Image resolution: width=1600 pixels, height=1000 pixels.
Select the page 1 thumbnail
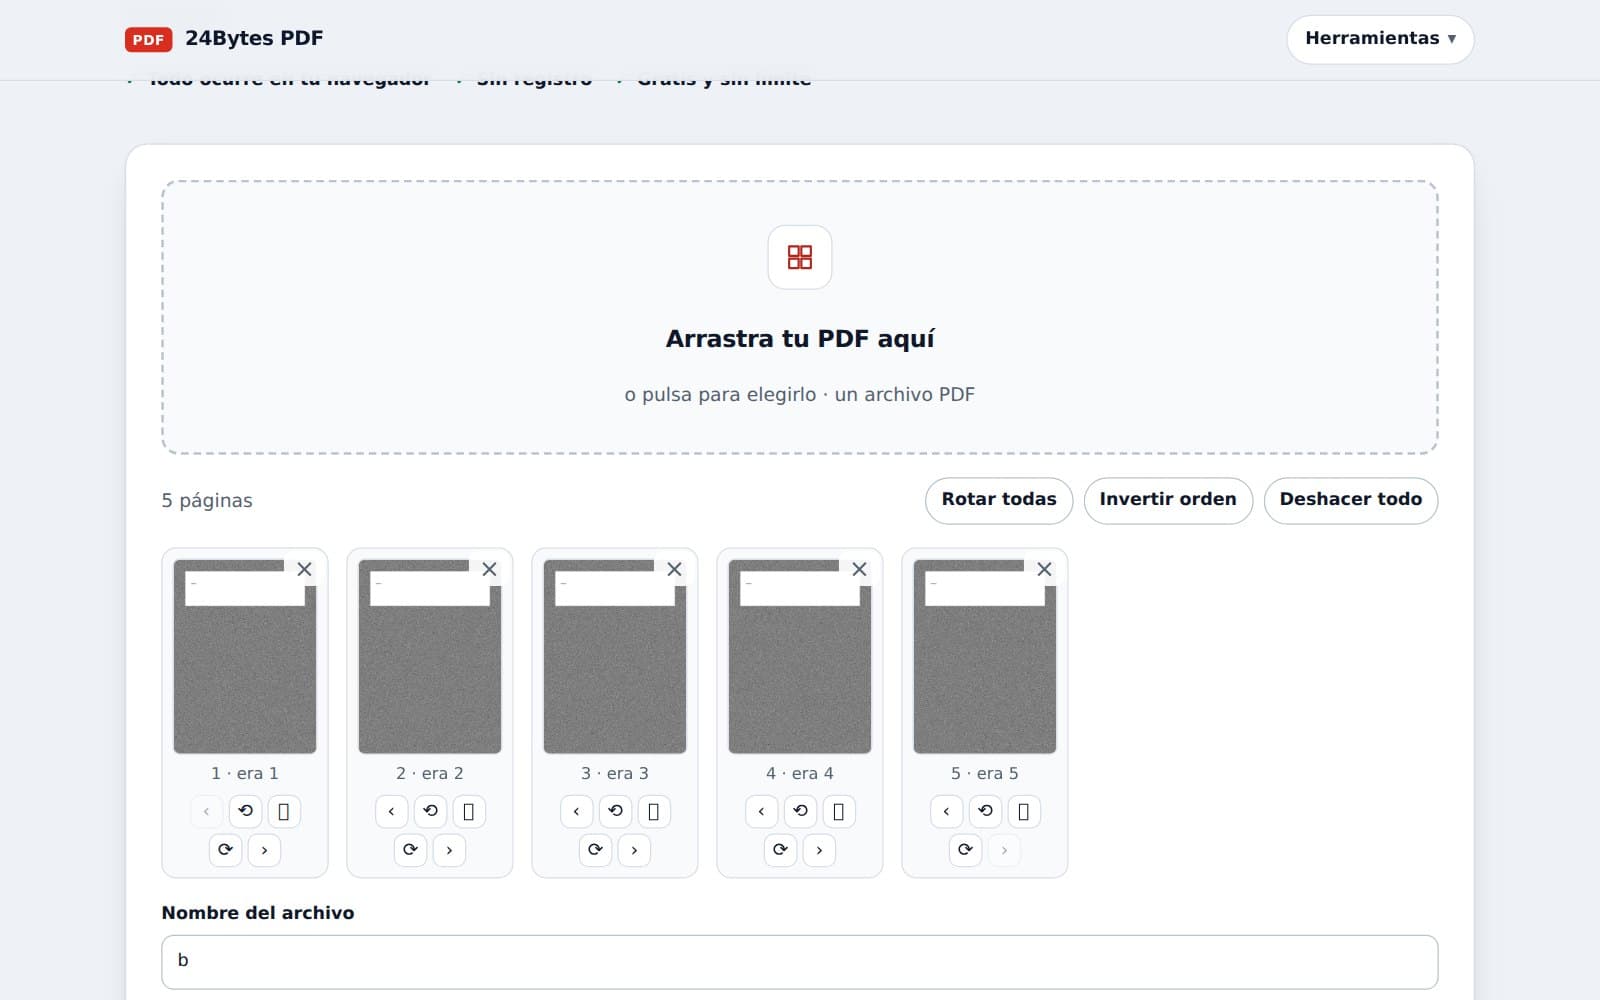(x=245, y=656)
